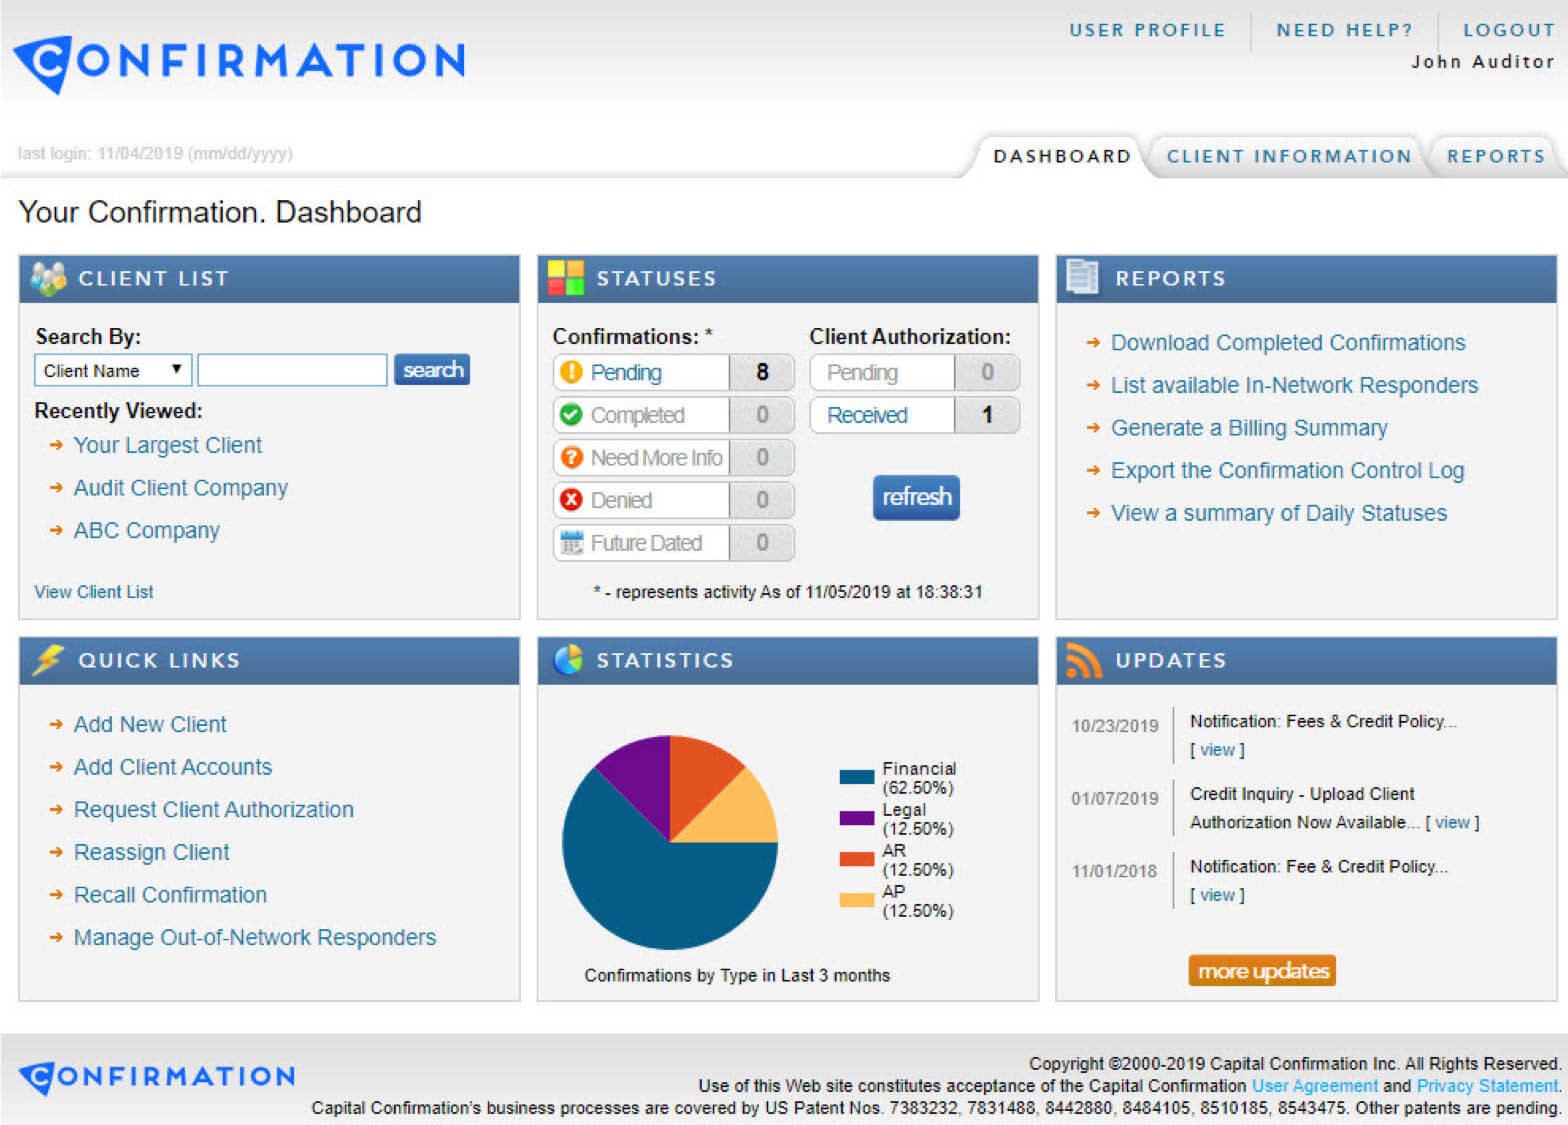
Task: Switch to the Client Information tab
Action: pyautogui.click(x=1288, y=156)
